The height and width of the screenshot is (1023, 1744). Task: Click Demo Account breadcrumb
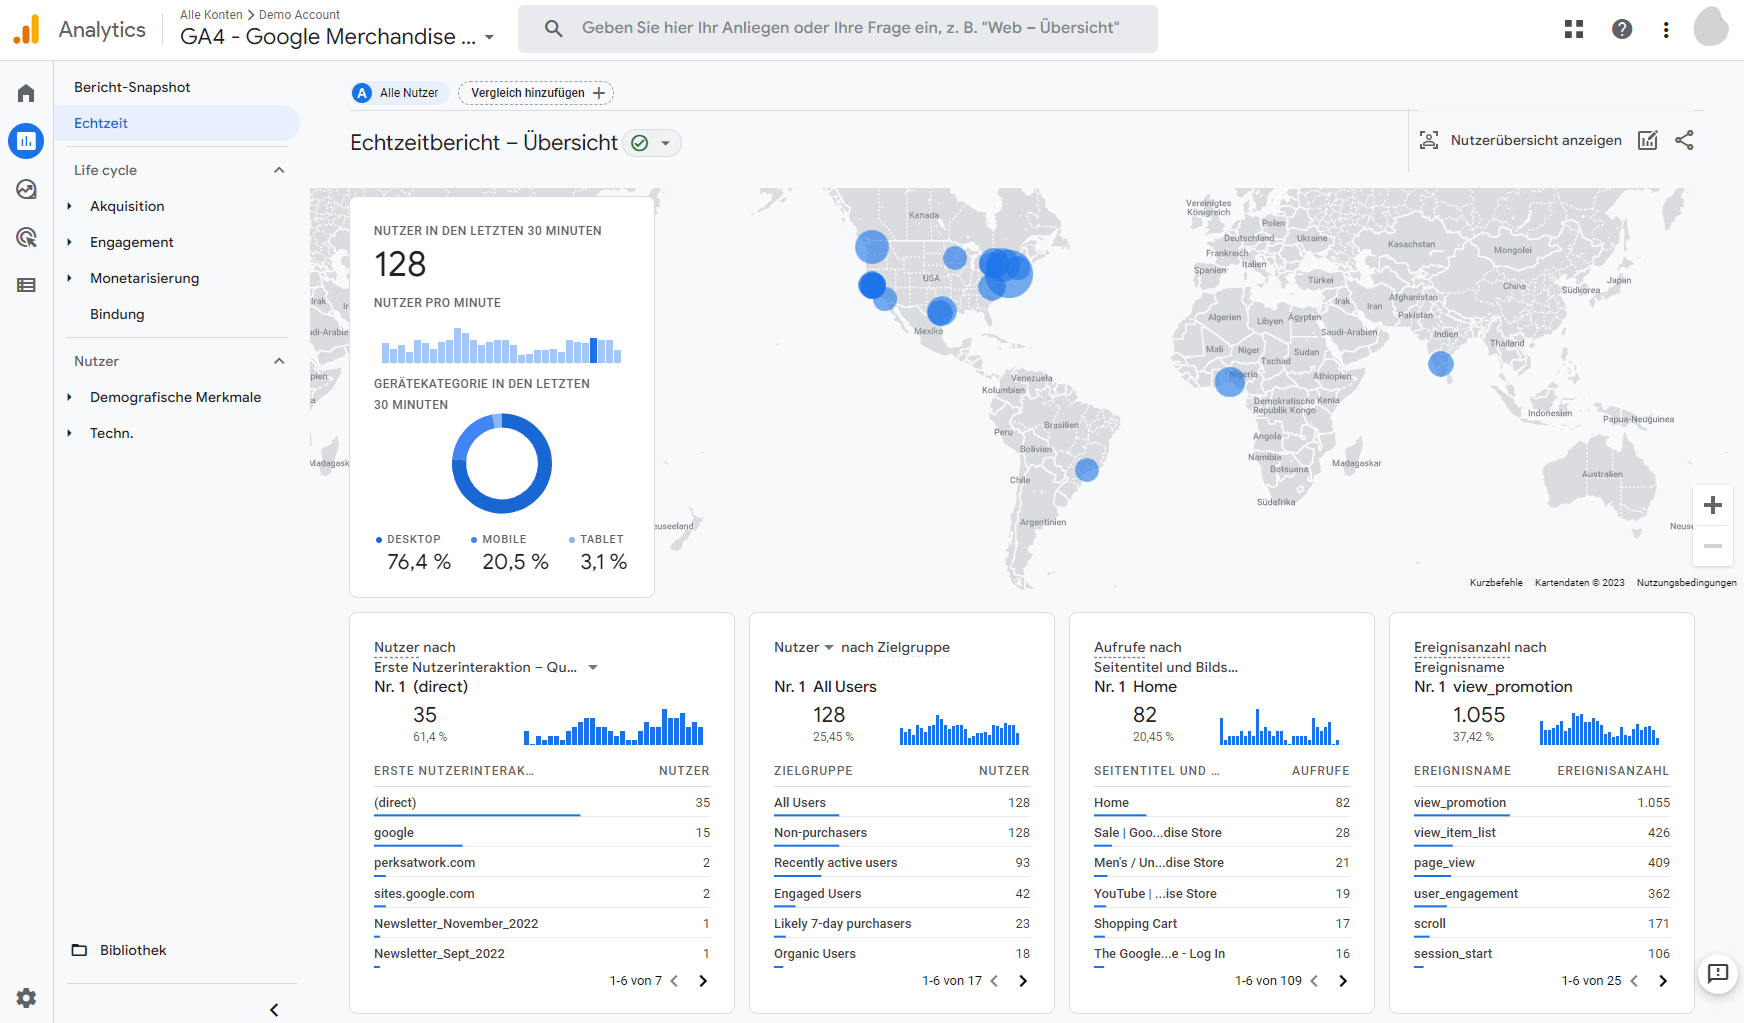[x=299, y=15]
